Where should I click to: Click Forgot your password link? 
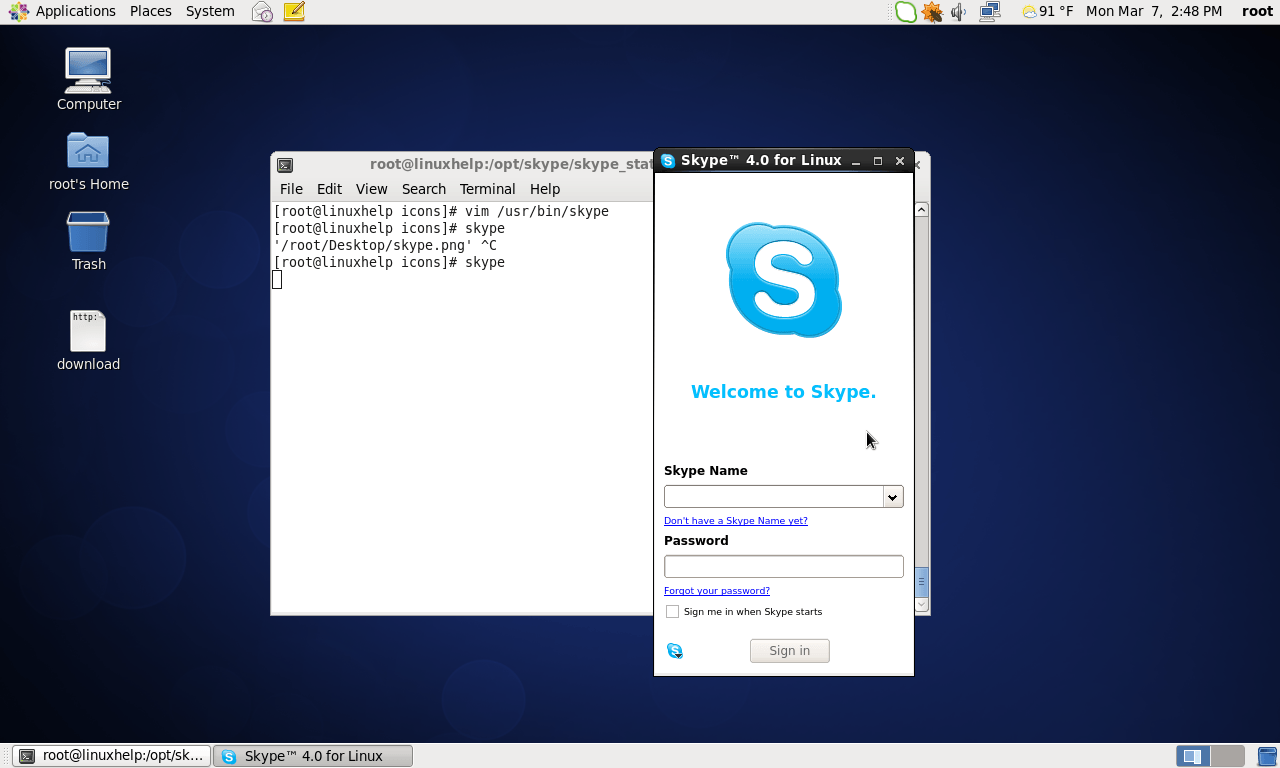pos(716,591)
